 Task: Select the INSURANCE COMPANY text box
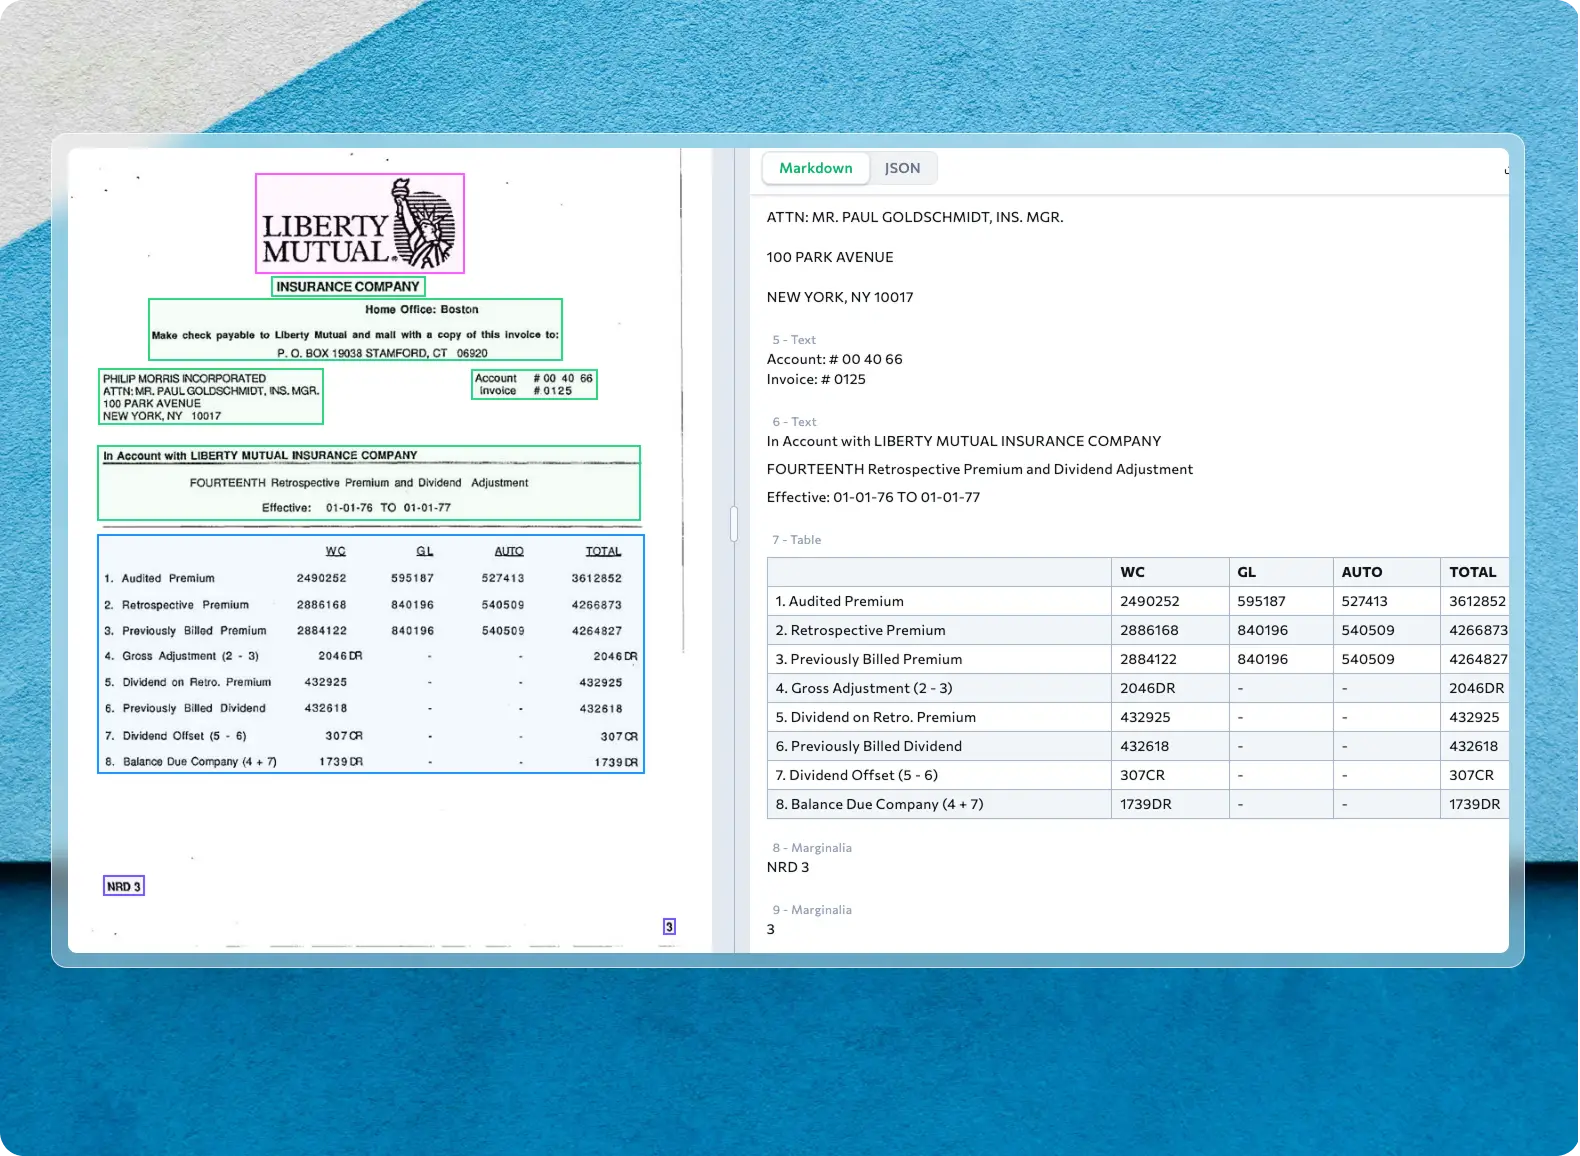(x=348, y=287)
